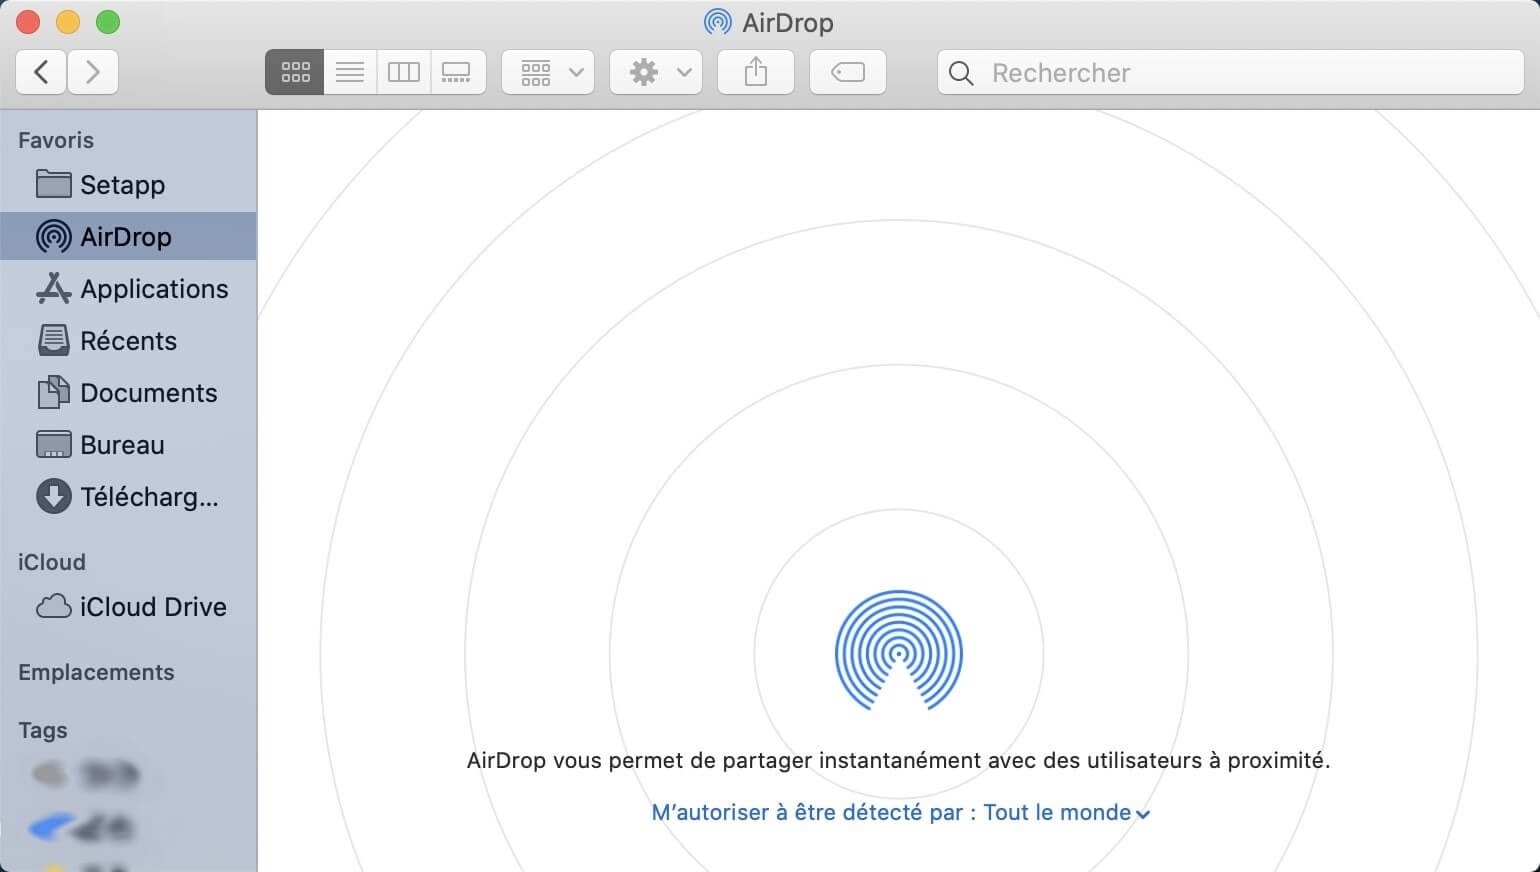Click the edit tags toolbar button
Screen dimensions: 1540x872
[x=848, y=72]
